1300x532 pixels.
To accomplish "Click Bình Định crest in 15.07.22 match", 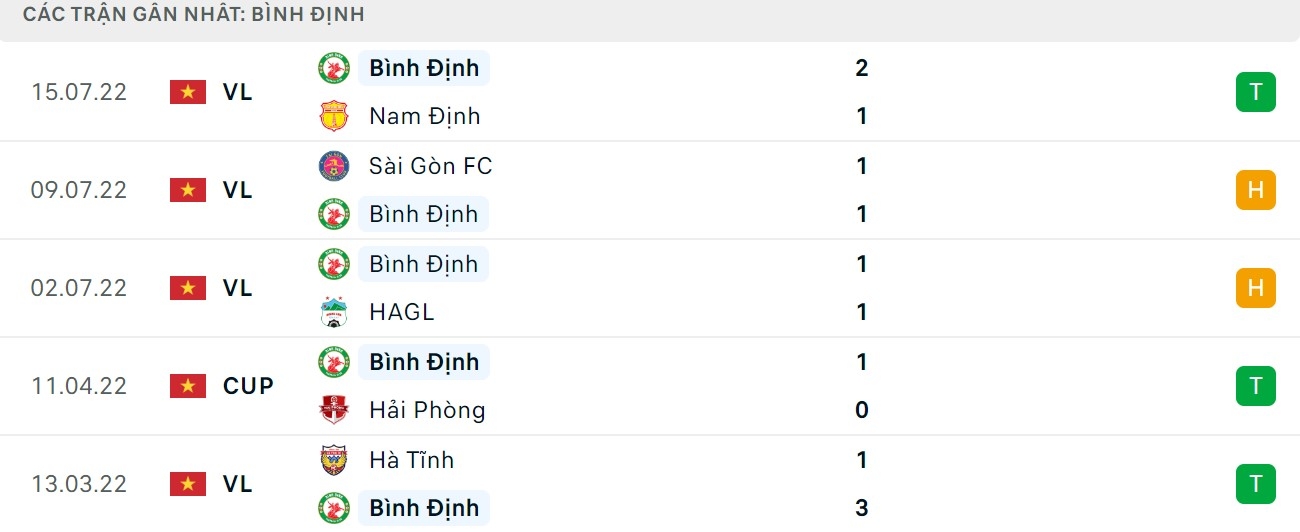I will [333, 68].
